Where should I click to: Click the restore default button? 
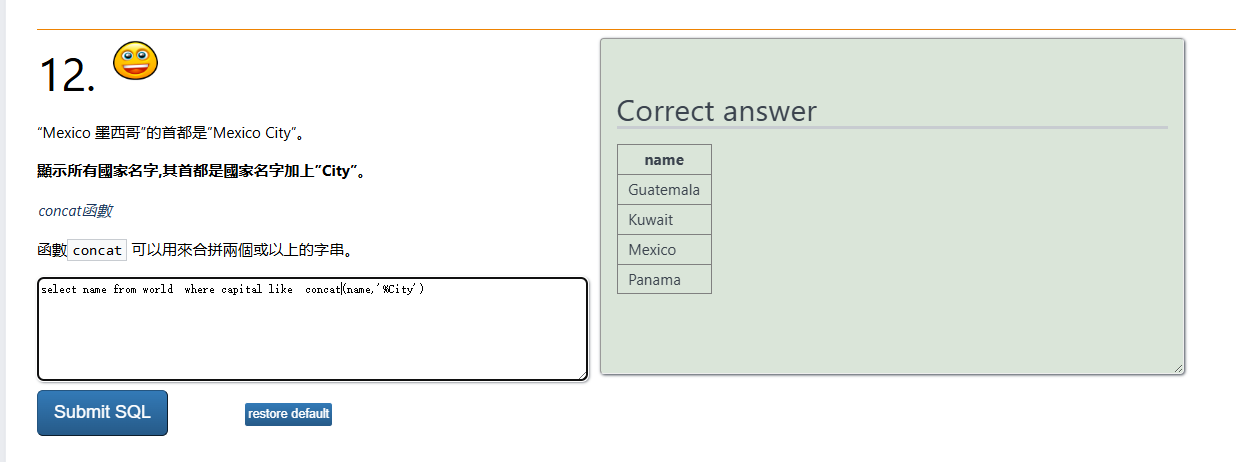pos(288,414)
